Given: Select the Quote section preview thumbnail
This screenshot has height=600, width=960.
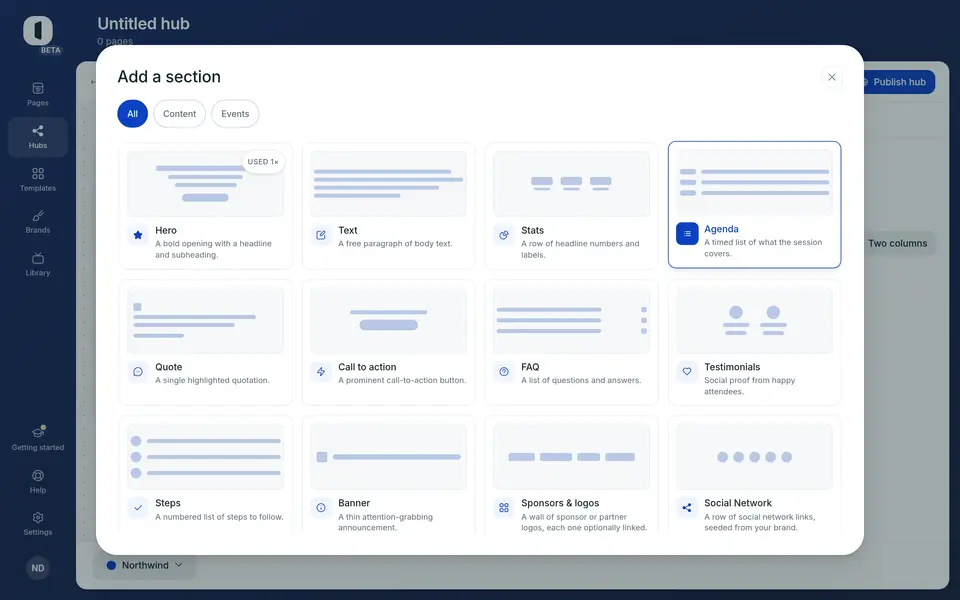Looking at the screenshot, I should pos(205,320).
